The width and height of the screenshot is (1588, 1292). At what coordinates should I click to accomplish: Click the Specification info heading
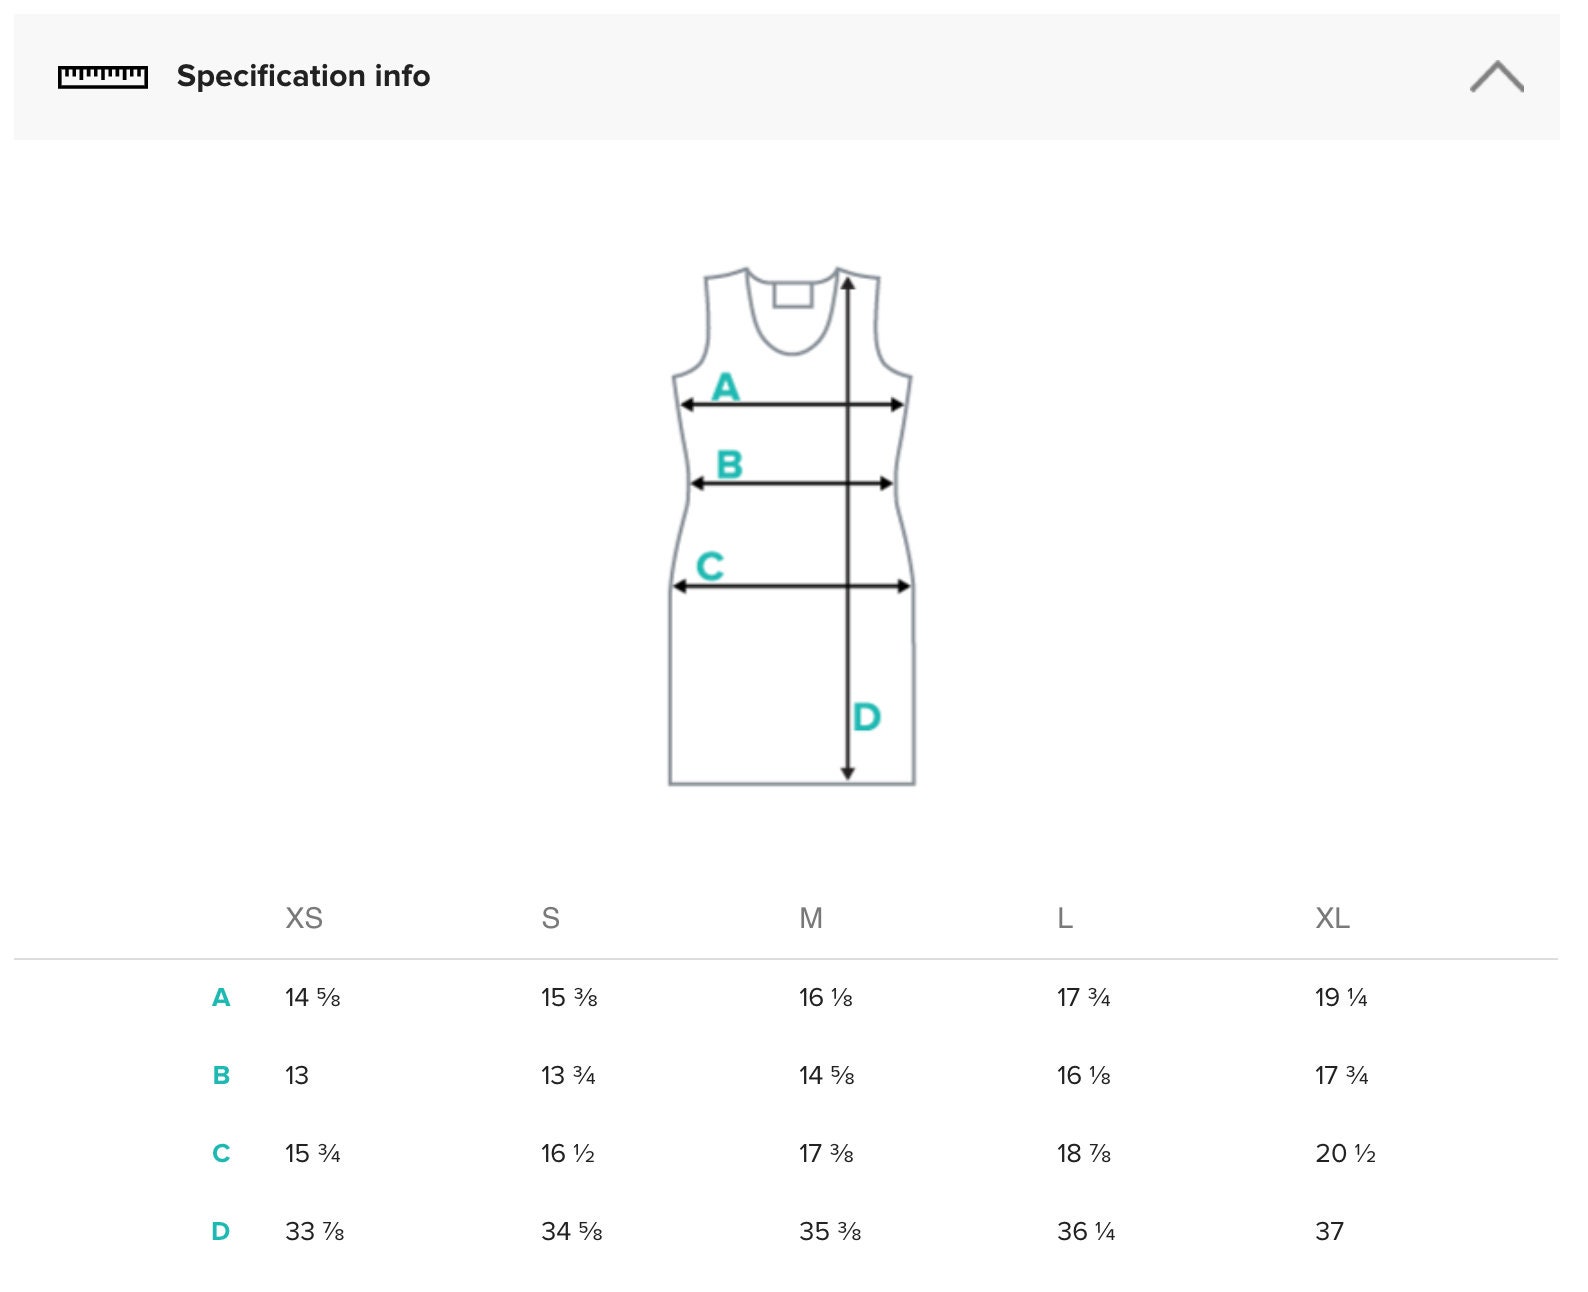click(x=303, y=76)
